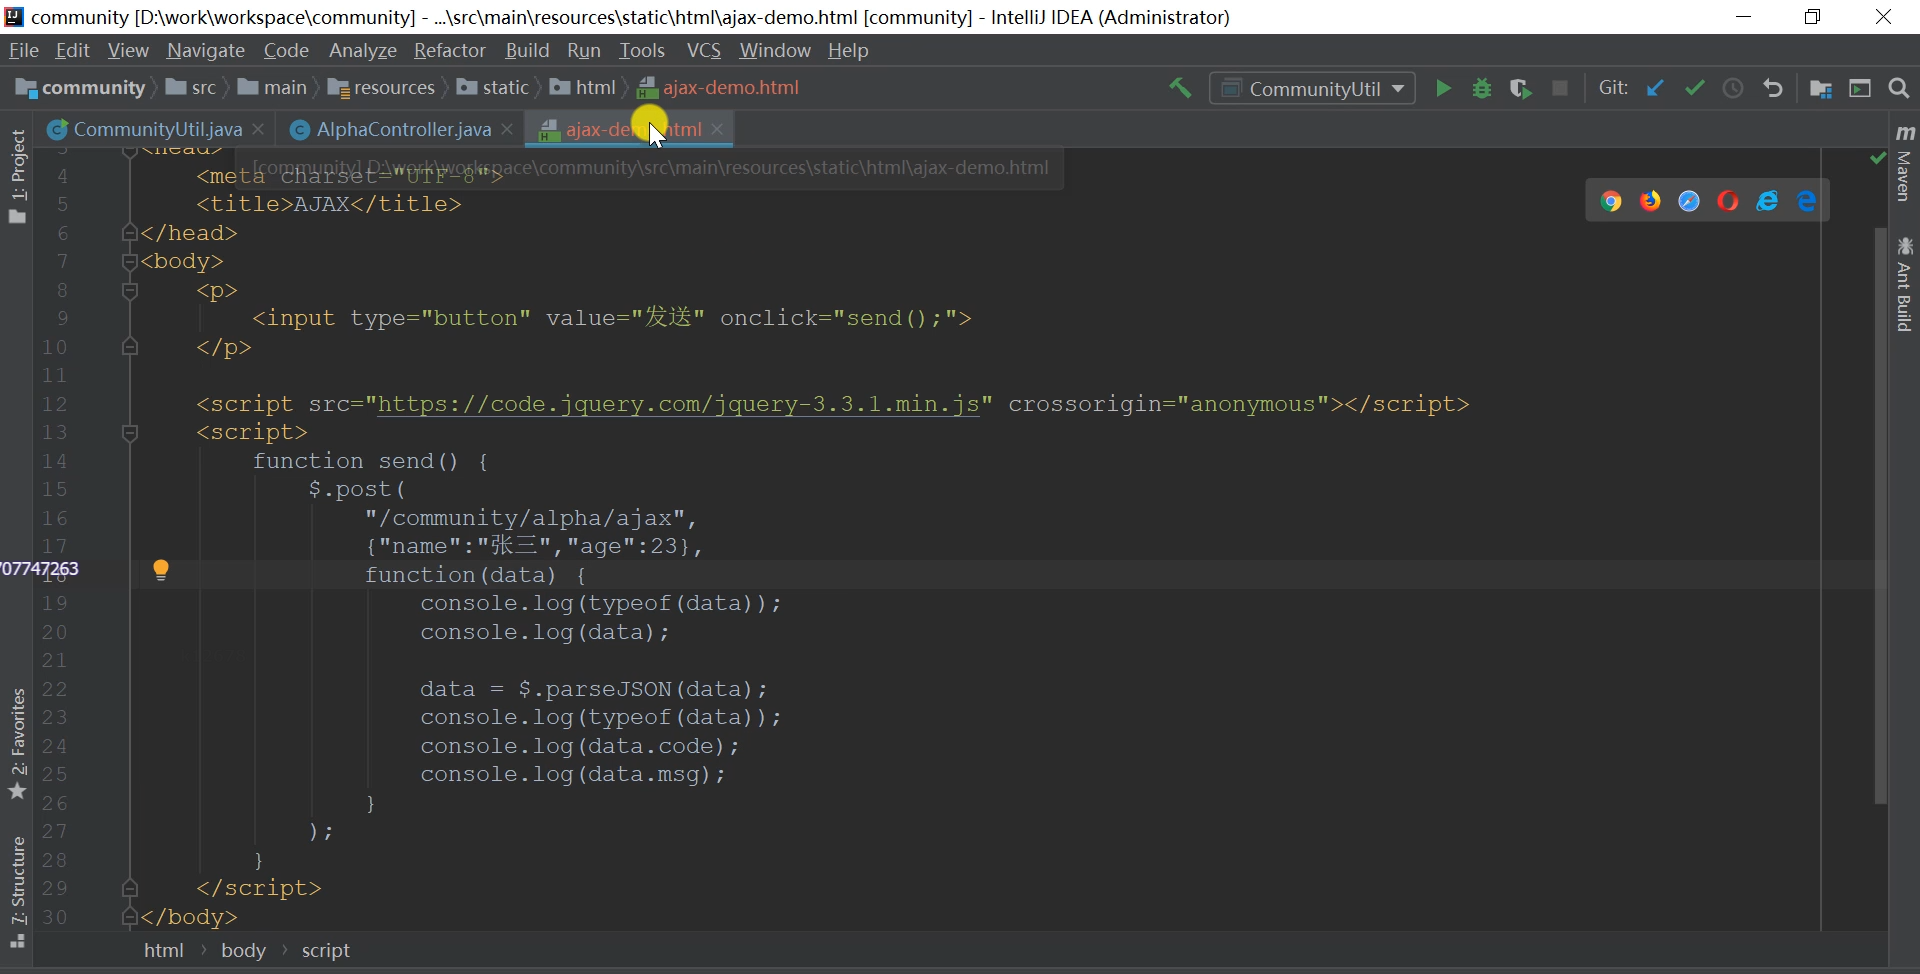Click the html breadcrumb folder
The image size is (1920, 974).
tap(583, 88)
